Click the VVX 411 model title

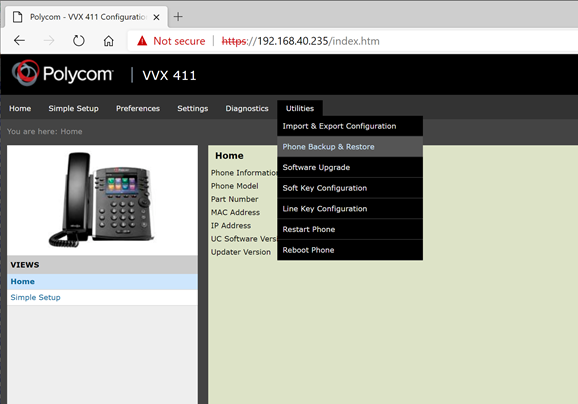[169, 76]
